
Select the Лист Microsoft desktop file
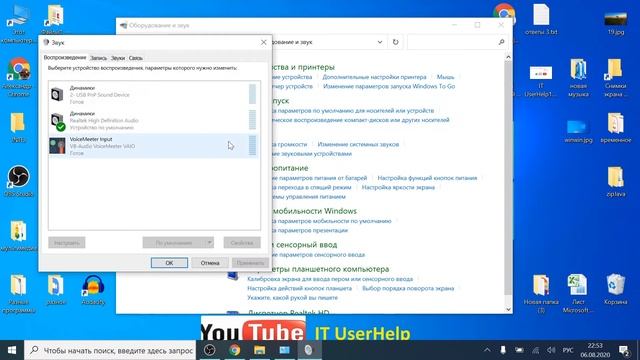click(578, 293)
